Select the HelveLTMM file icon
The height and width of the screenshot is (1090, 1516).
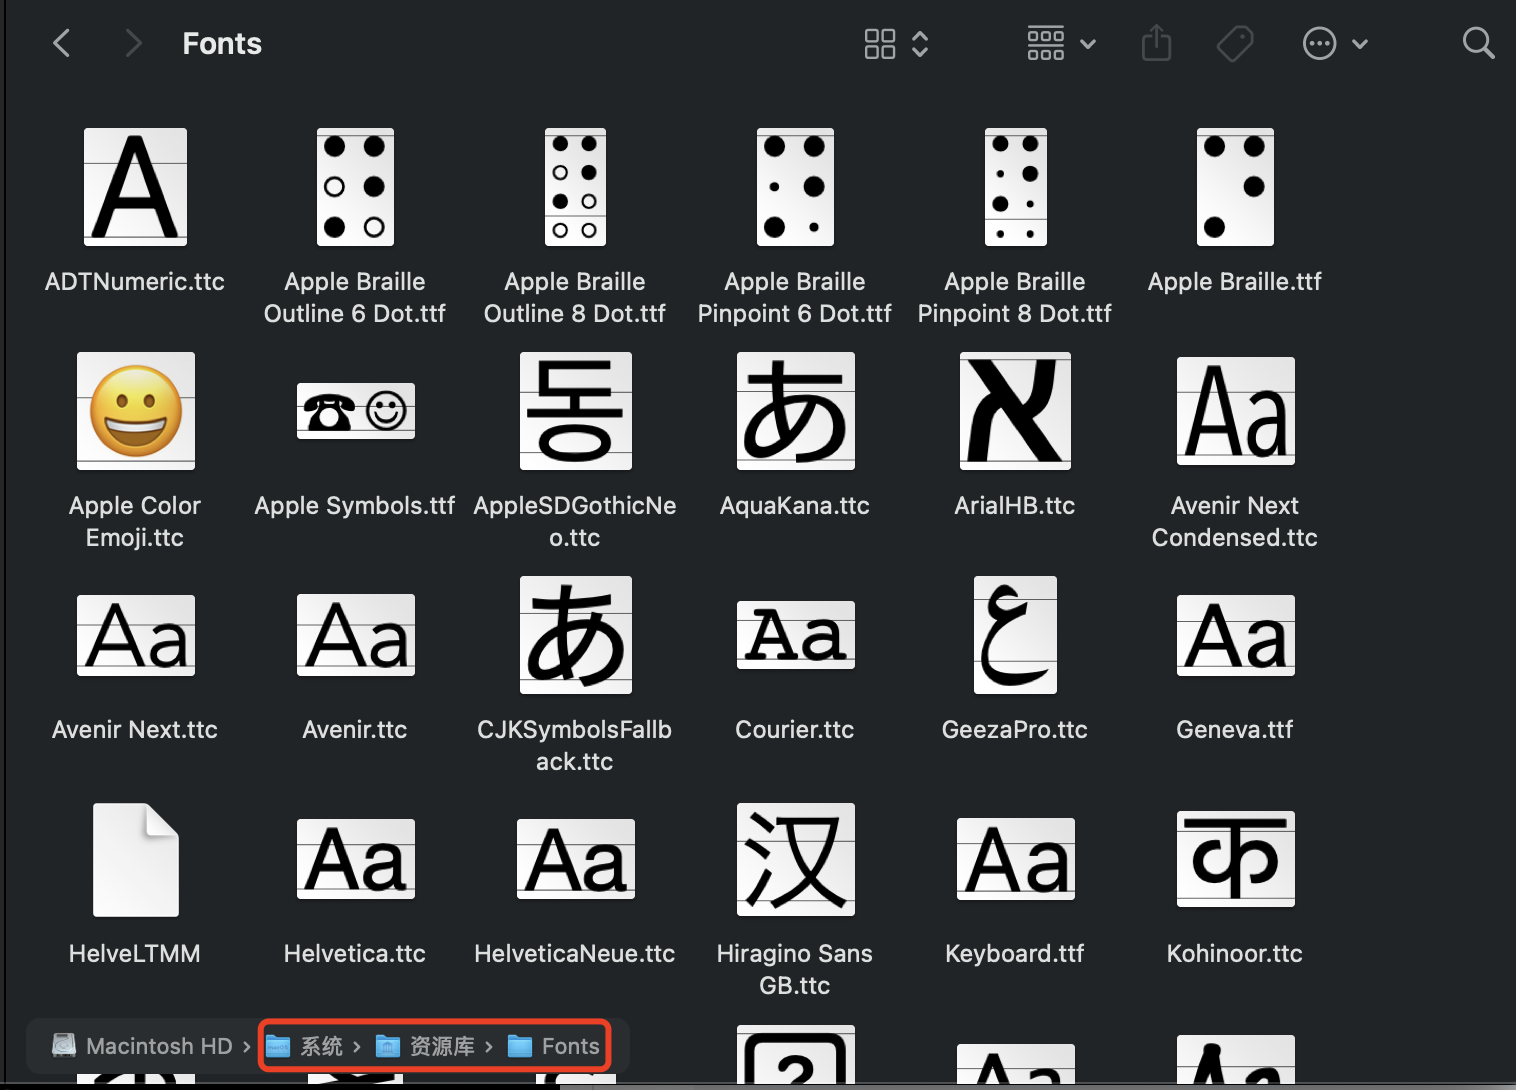pyautogui.click(x=135, y=859)
